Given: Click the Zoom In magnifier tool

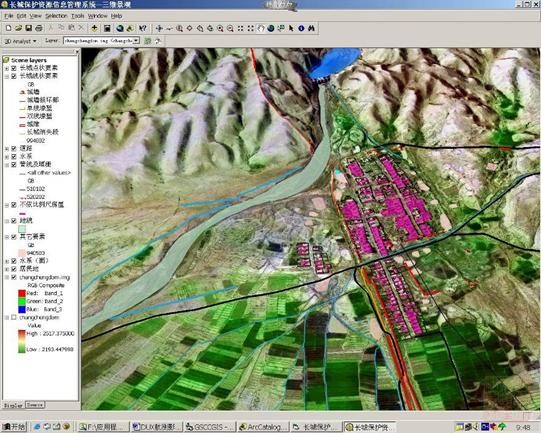Looking at the screenshot, I should (220, 28).
